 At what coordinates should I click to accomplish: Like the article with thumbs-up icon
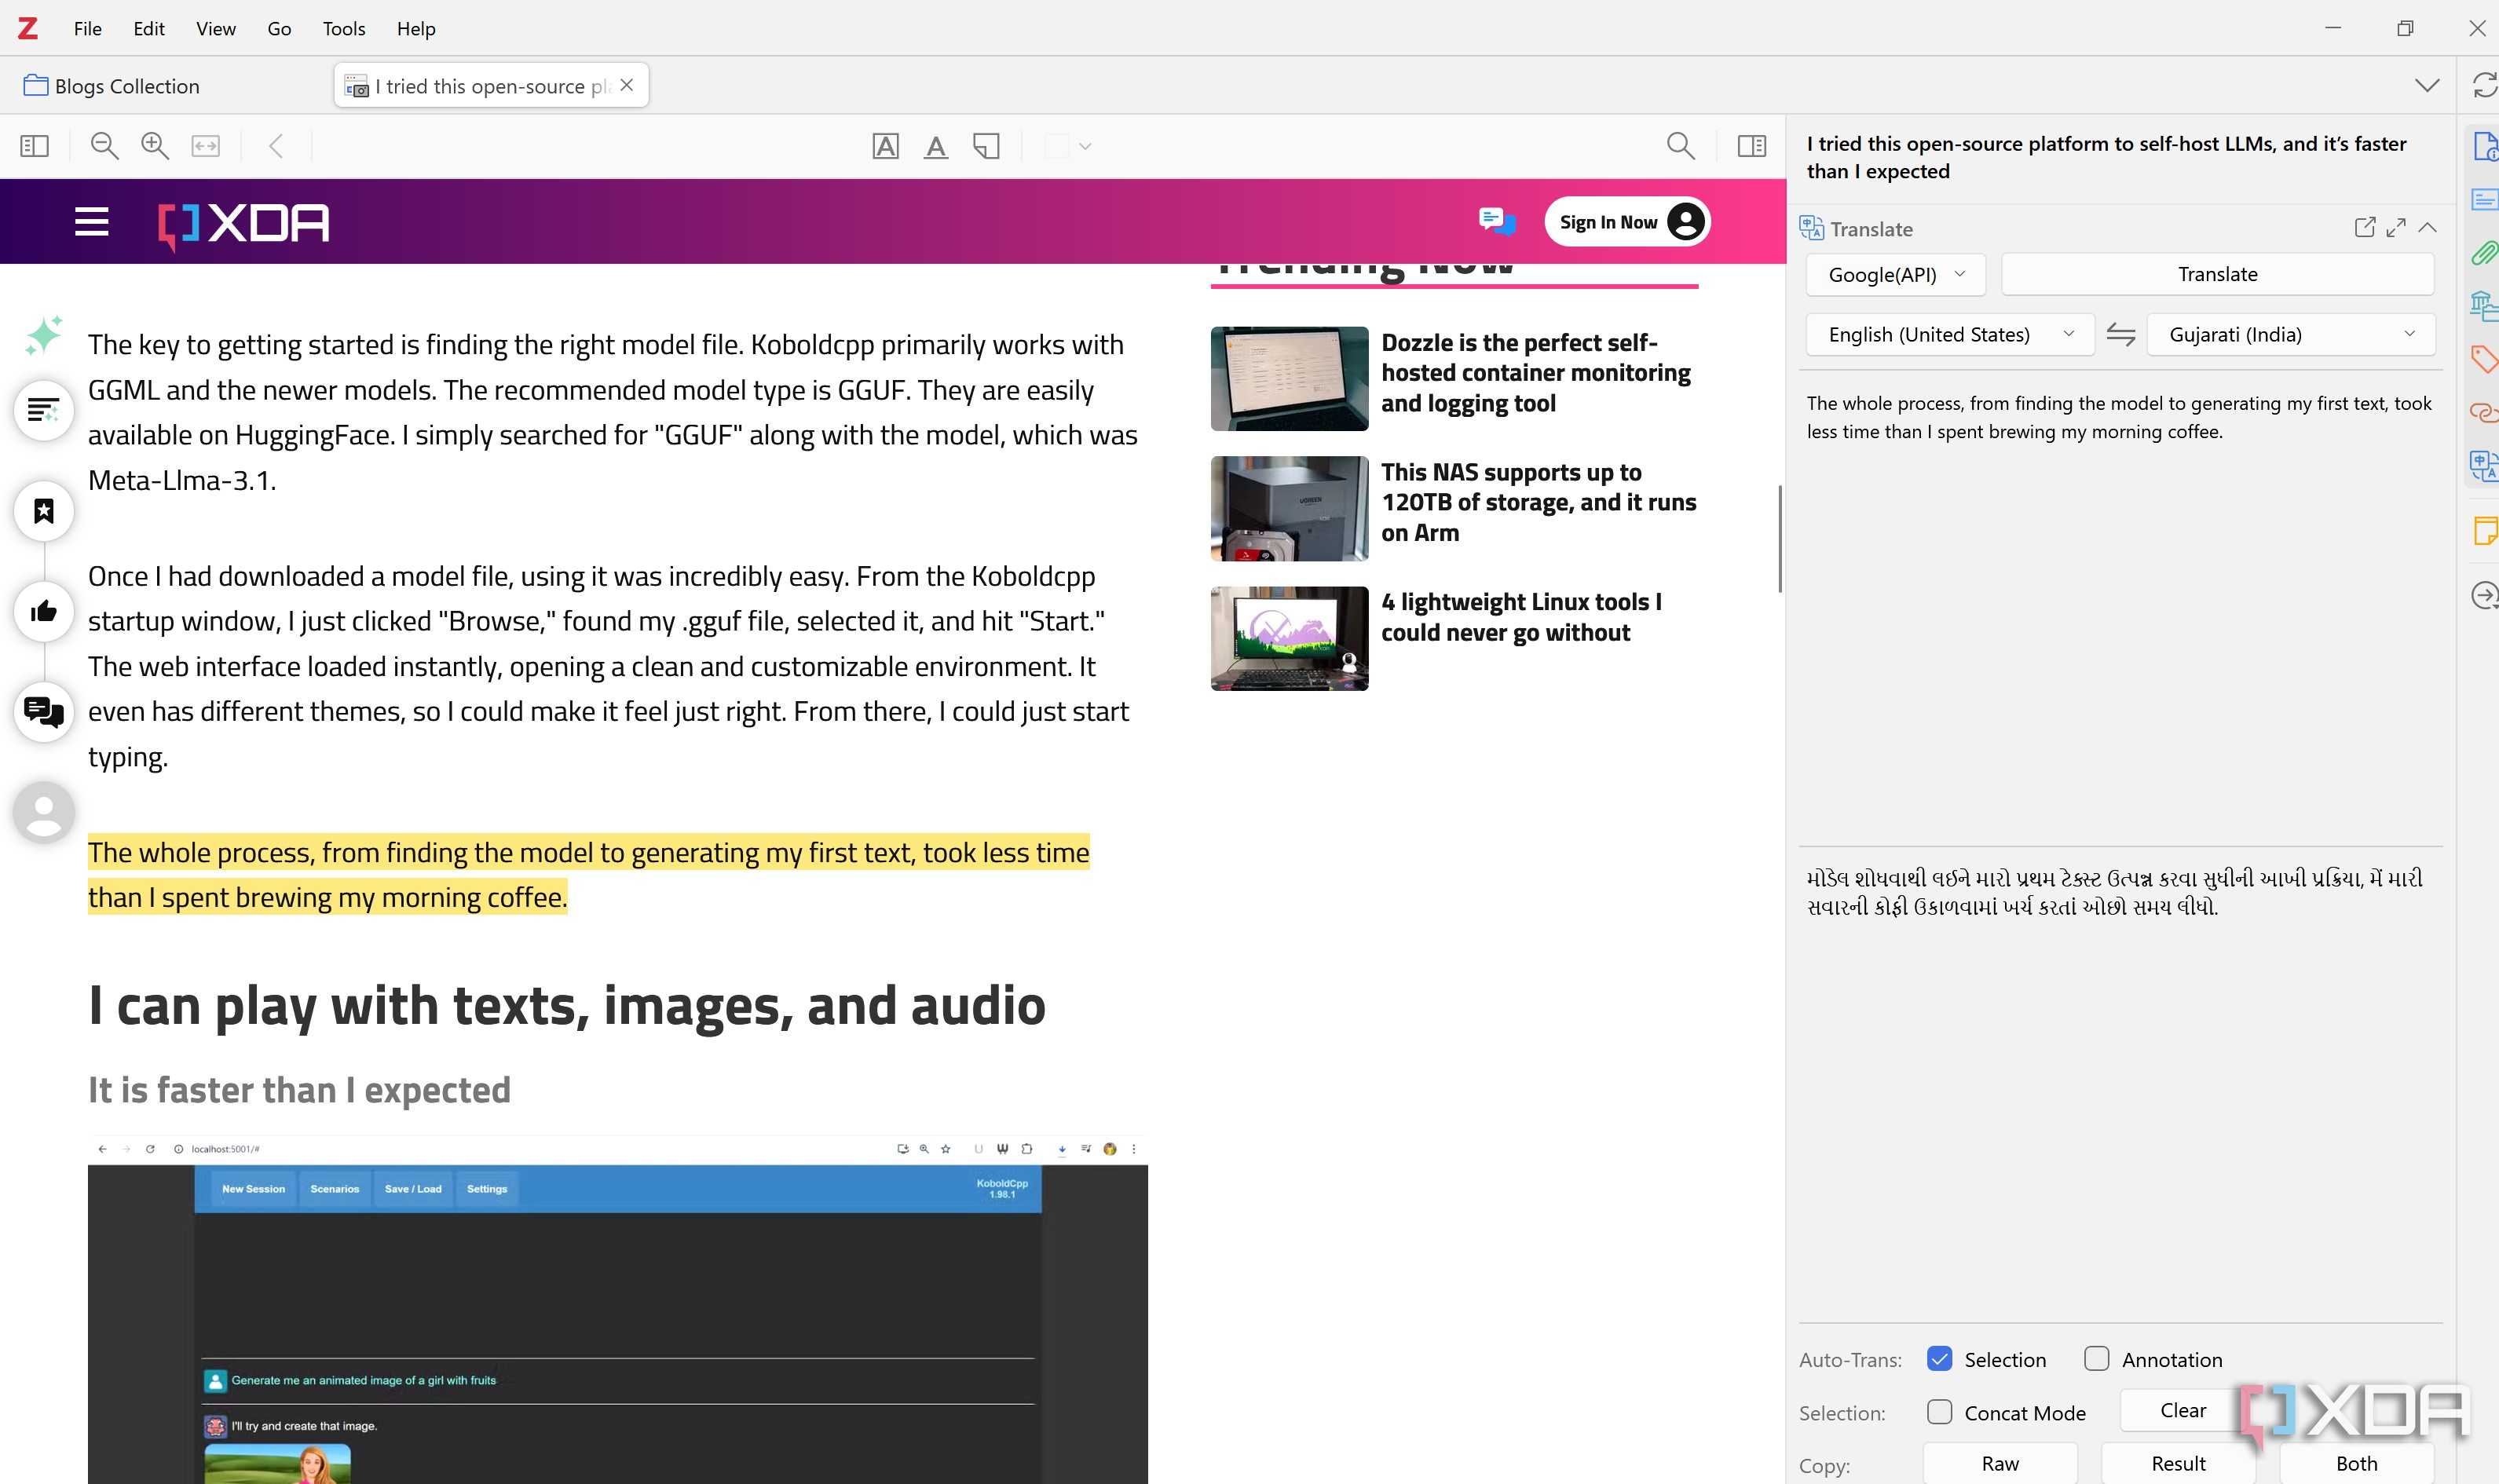coord(44,611)
